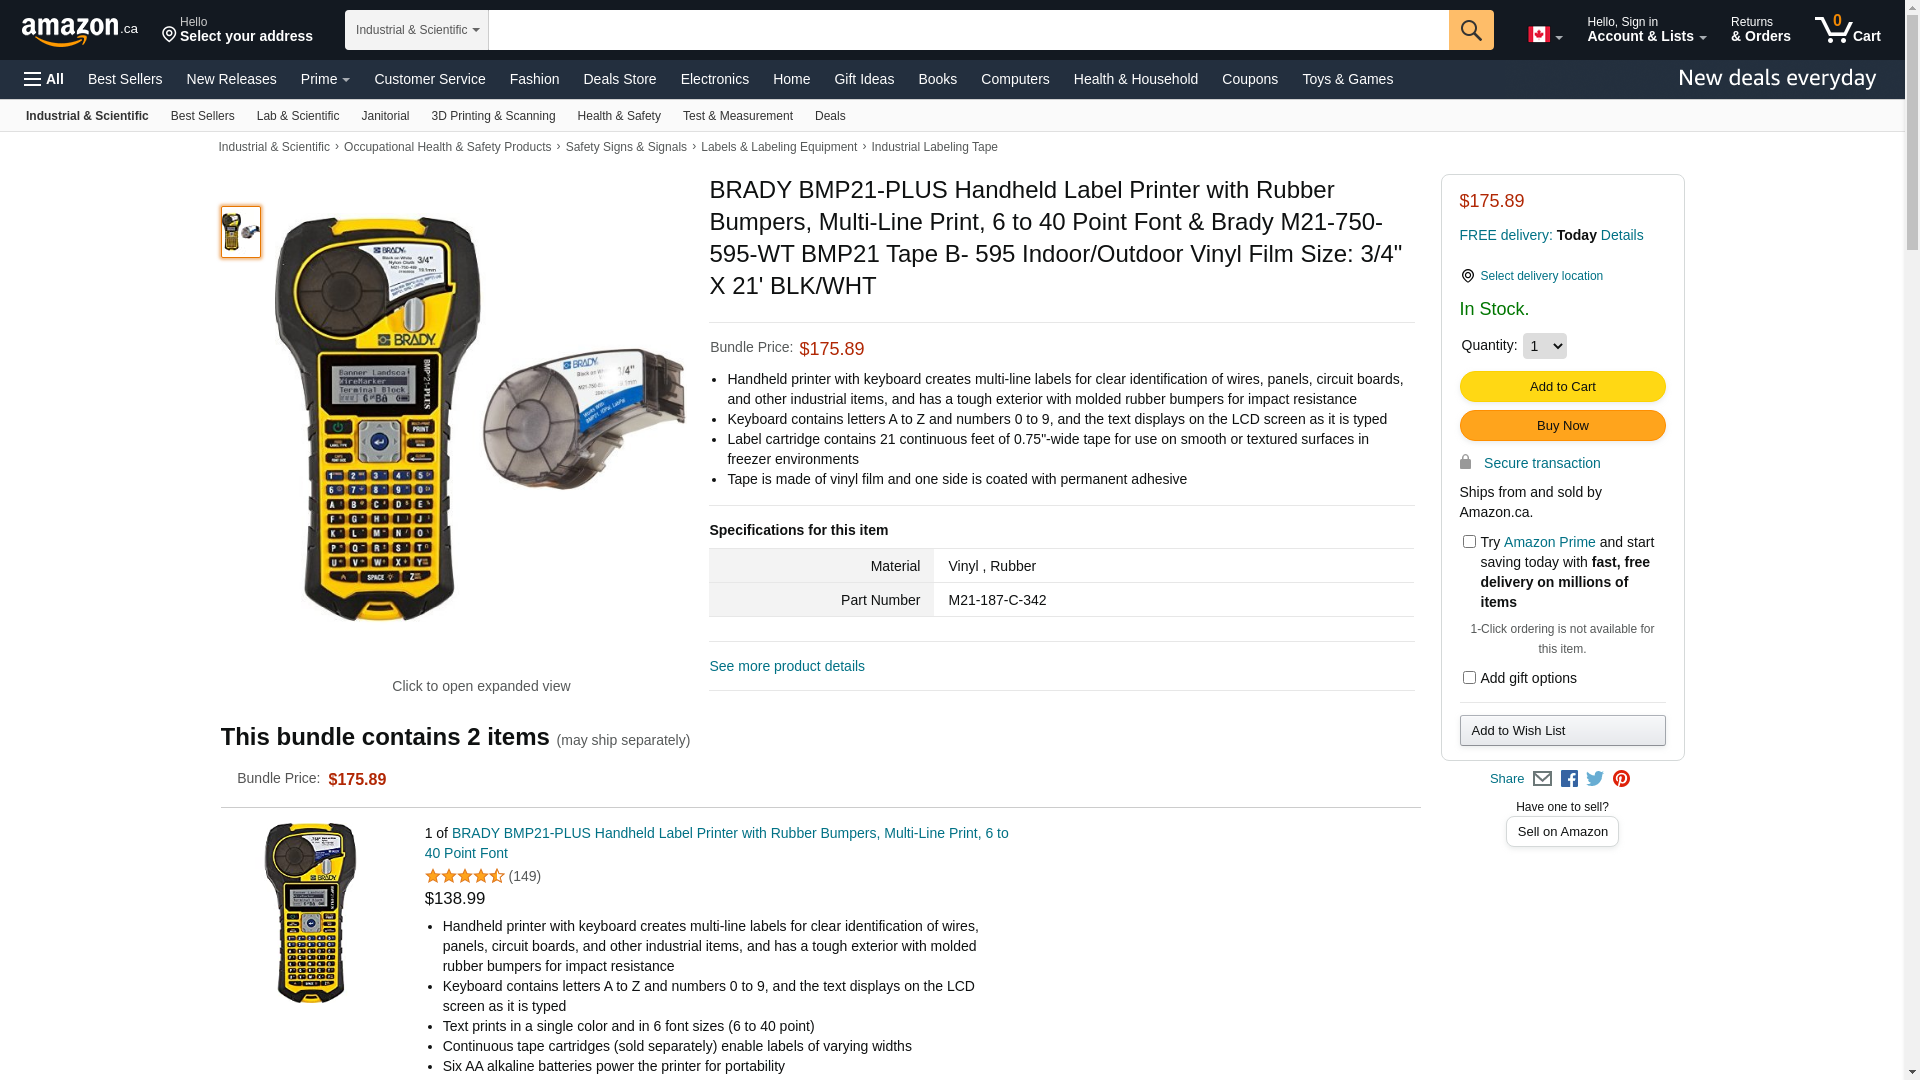Expand the Quantity dropdown
Image resolution: width=1920 pixels, height=1080 pixels.
click(1545, 346)
